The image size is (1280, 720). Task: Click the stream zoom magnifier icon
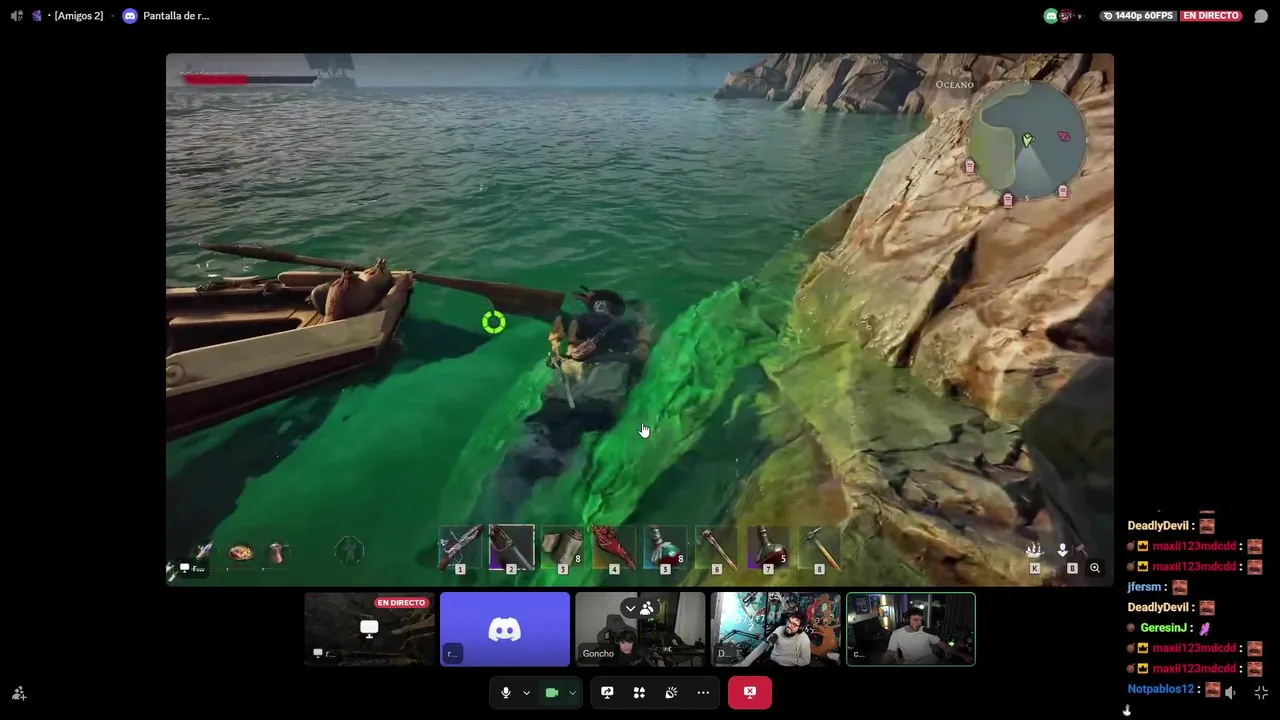(1095, 568)
